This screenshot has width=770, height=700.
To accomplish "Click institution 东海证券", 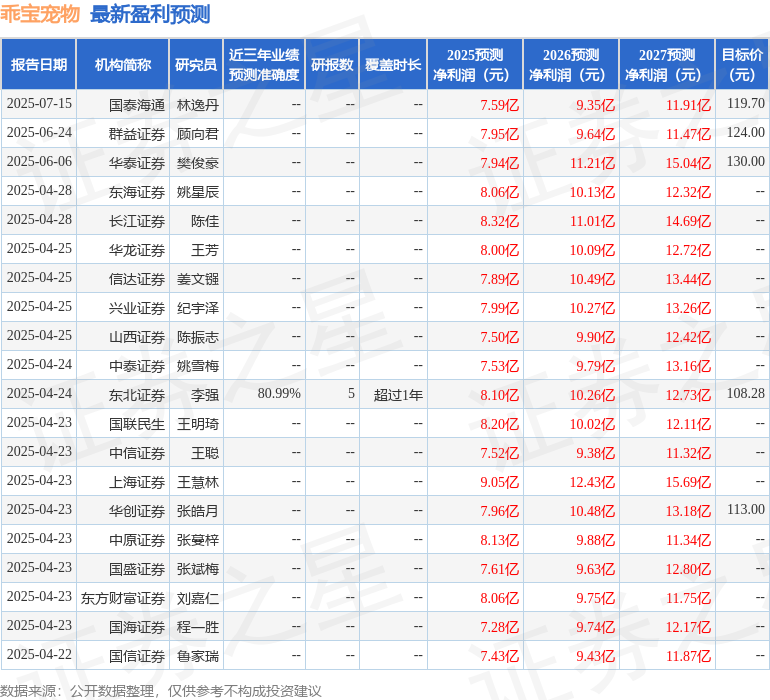I will point(137,192).
